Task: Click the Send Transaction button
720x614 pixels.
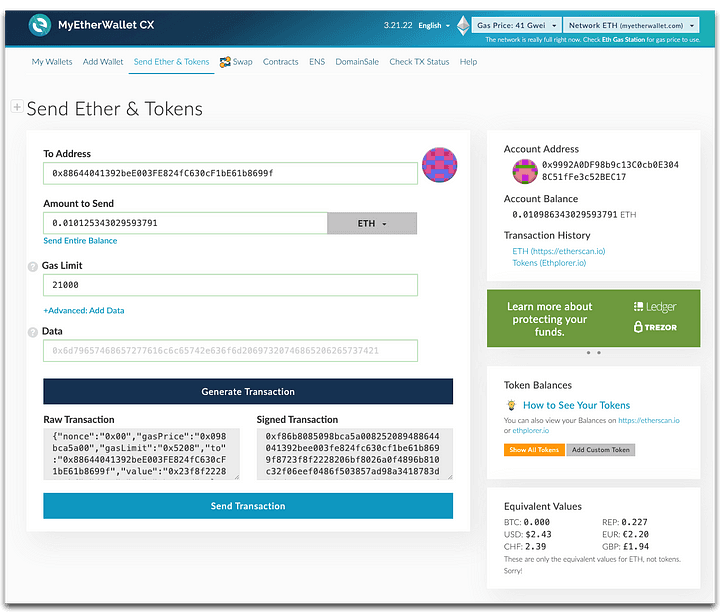Action: 248,506
